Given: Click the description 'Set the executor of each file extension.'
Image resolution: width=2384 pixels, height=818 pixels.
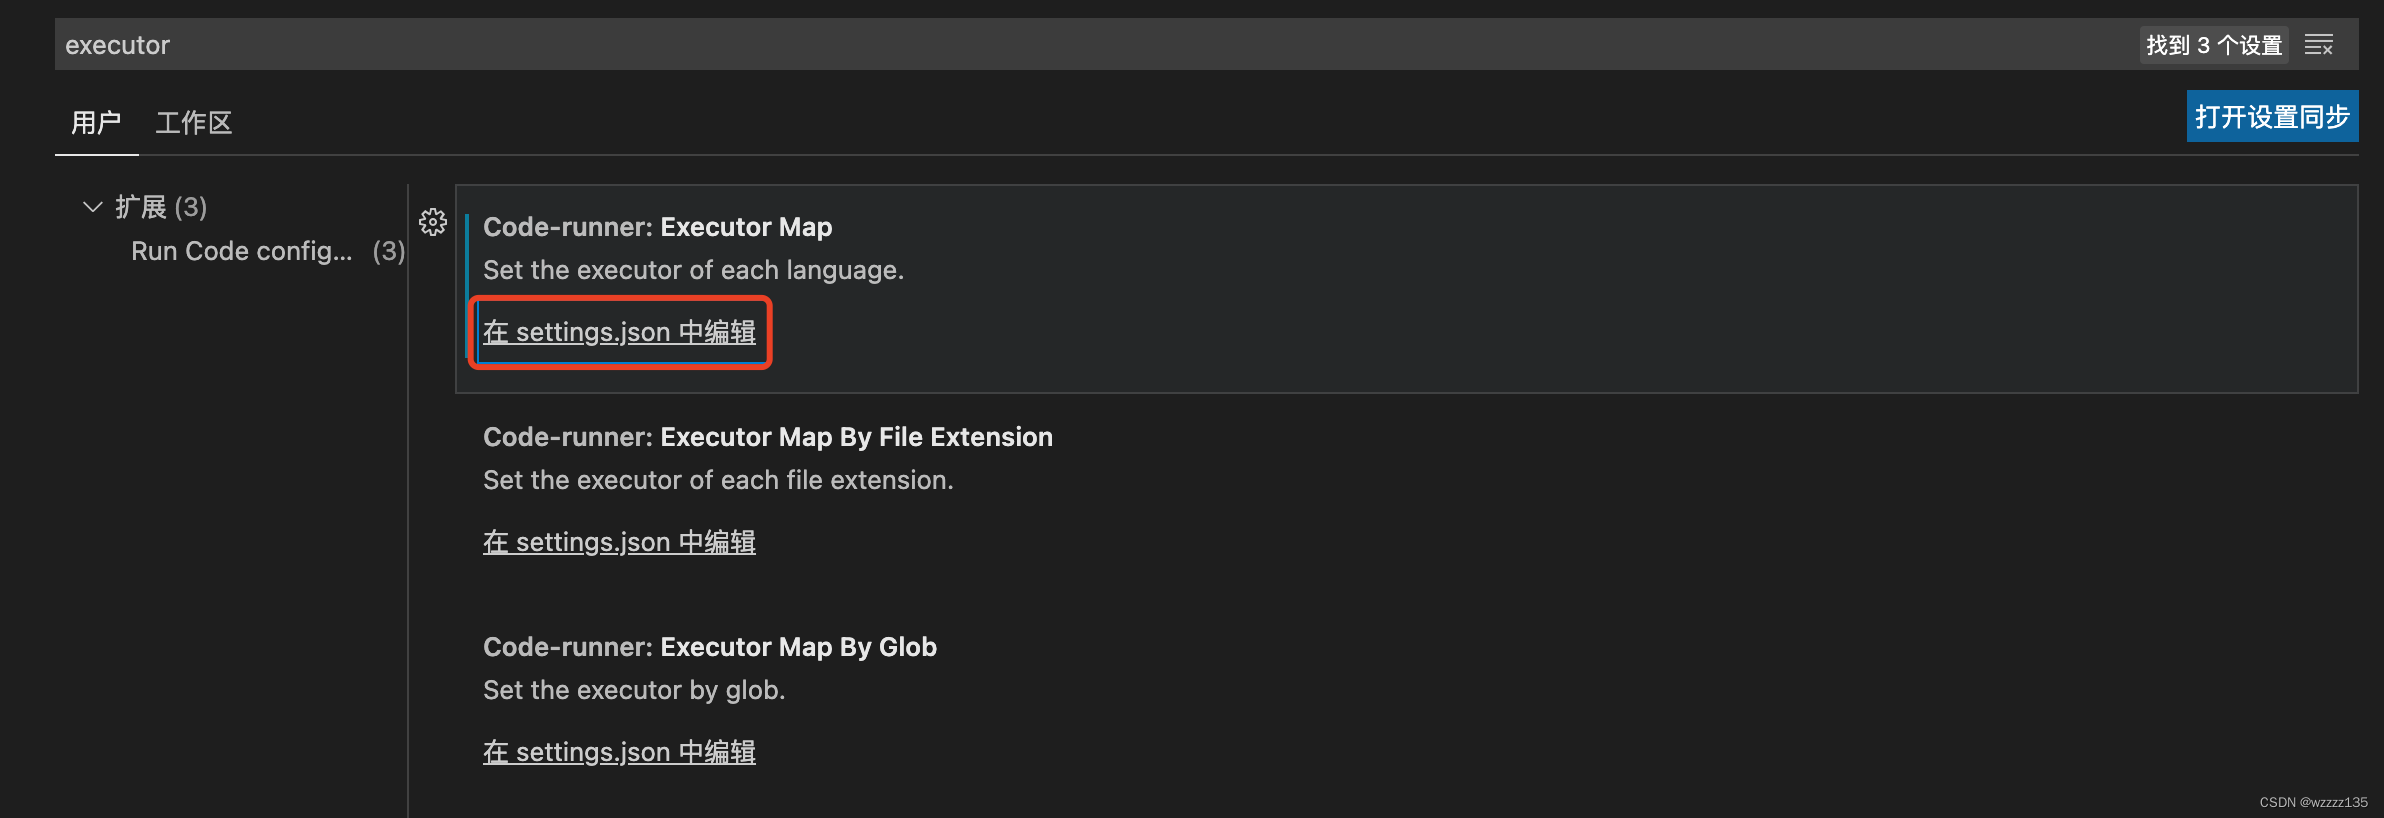Looking at the screenshot, I should (718, 480).
